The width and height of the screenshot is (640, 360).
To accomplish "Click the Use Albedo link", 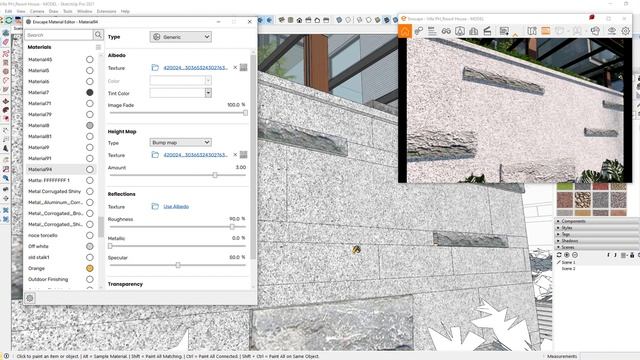I will coord(176,207).
